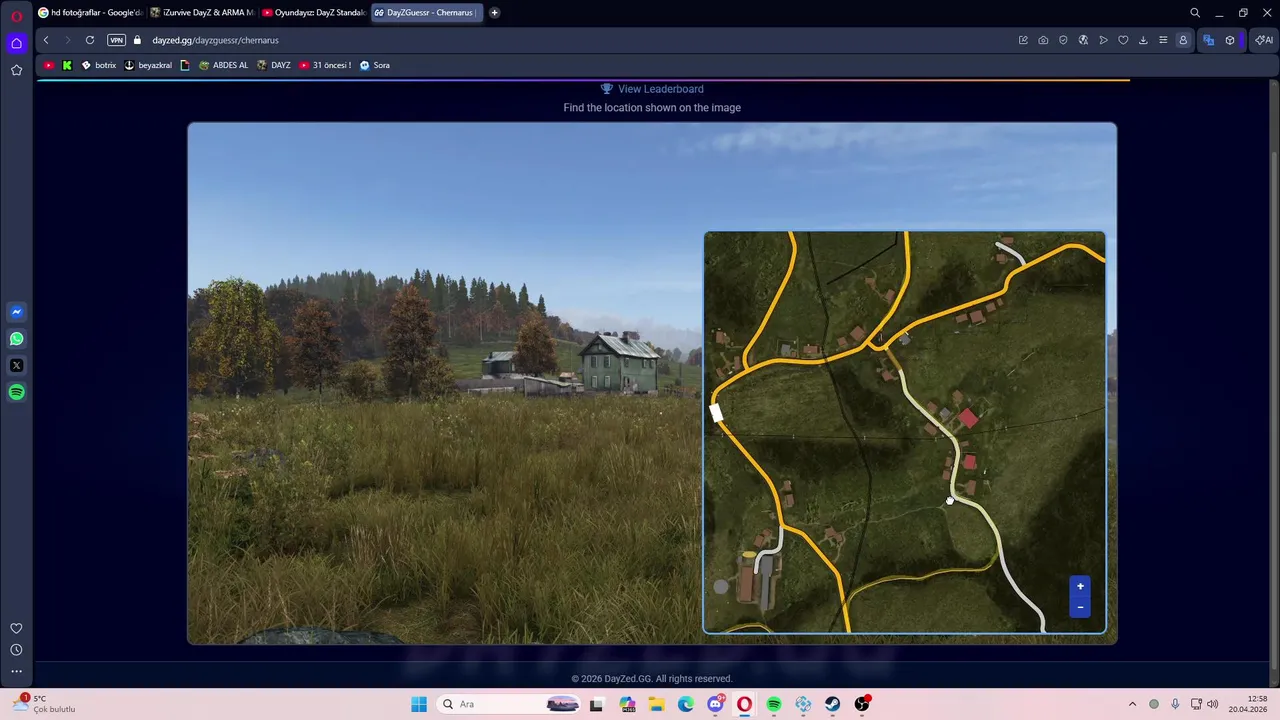Open the Sora bookmark
Screen dimensions: 1280x720
pos(375,65)
